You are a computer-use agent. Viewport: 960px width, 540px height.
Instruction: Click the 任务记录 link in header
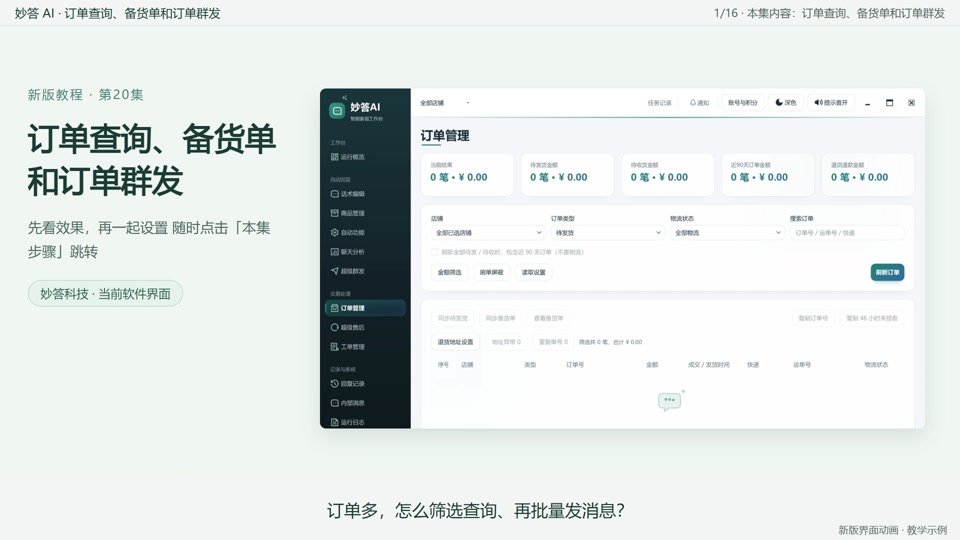click(x=659, y=103)
